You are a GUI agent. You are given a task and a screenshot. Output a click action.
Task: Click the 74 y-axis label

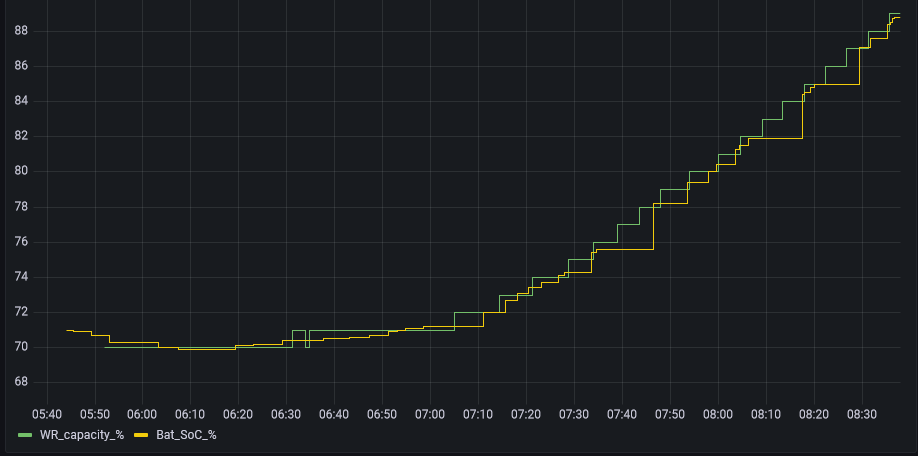pyautogui.click(x=22, y=277)
